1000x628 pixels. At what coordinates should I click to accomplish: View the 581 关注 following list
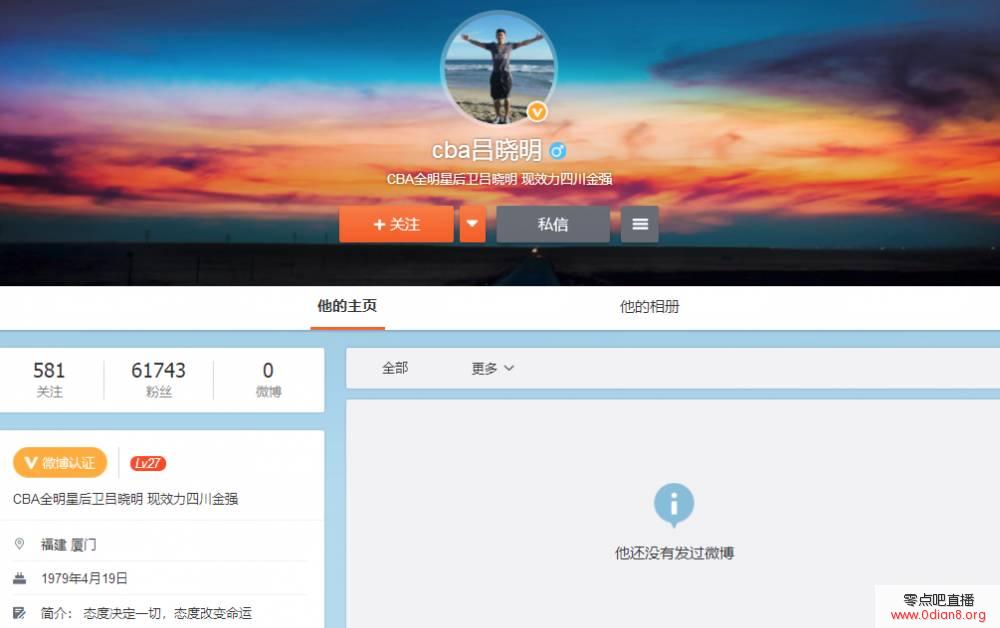[x=49, y=379]
